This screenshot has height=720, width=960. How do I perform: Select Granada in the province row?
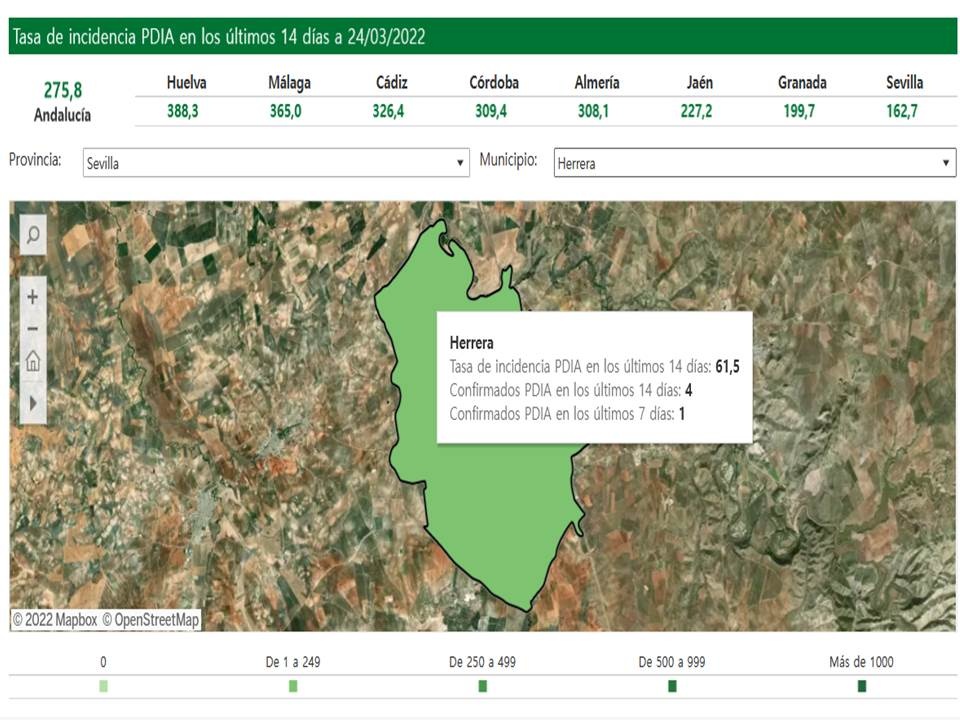(x=801, y=83)
